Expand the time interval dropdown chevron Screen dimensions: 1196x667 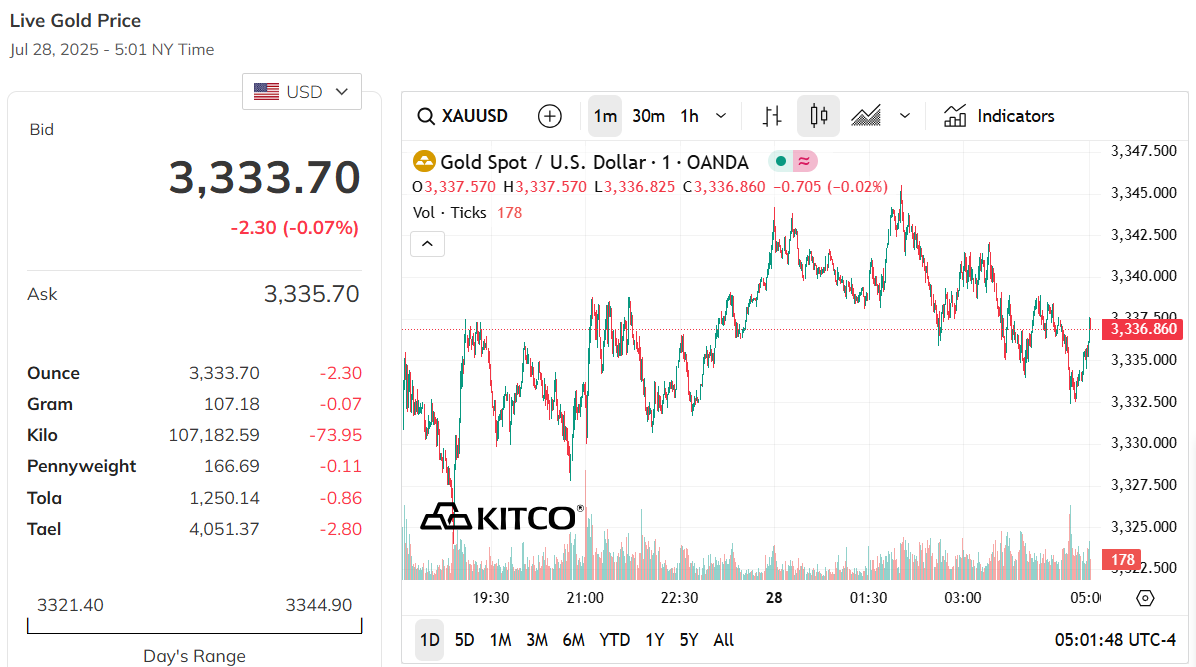click(x=721, y=116)
